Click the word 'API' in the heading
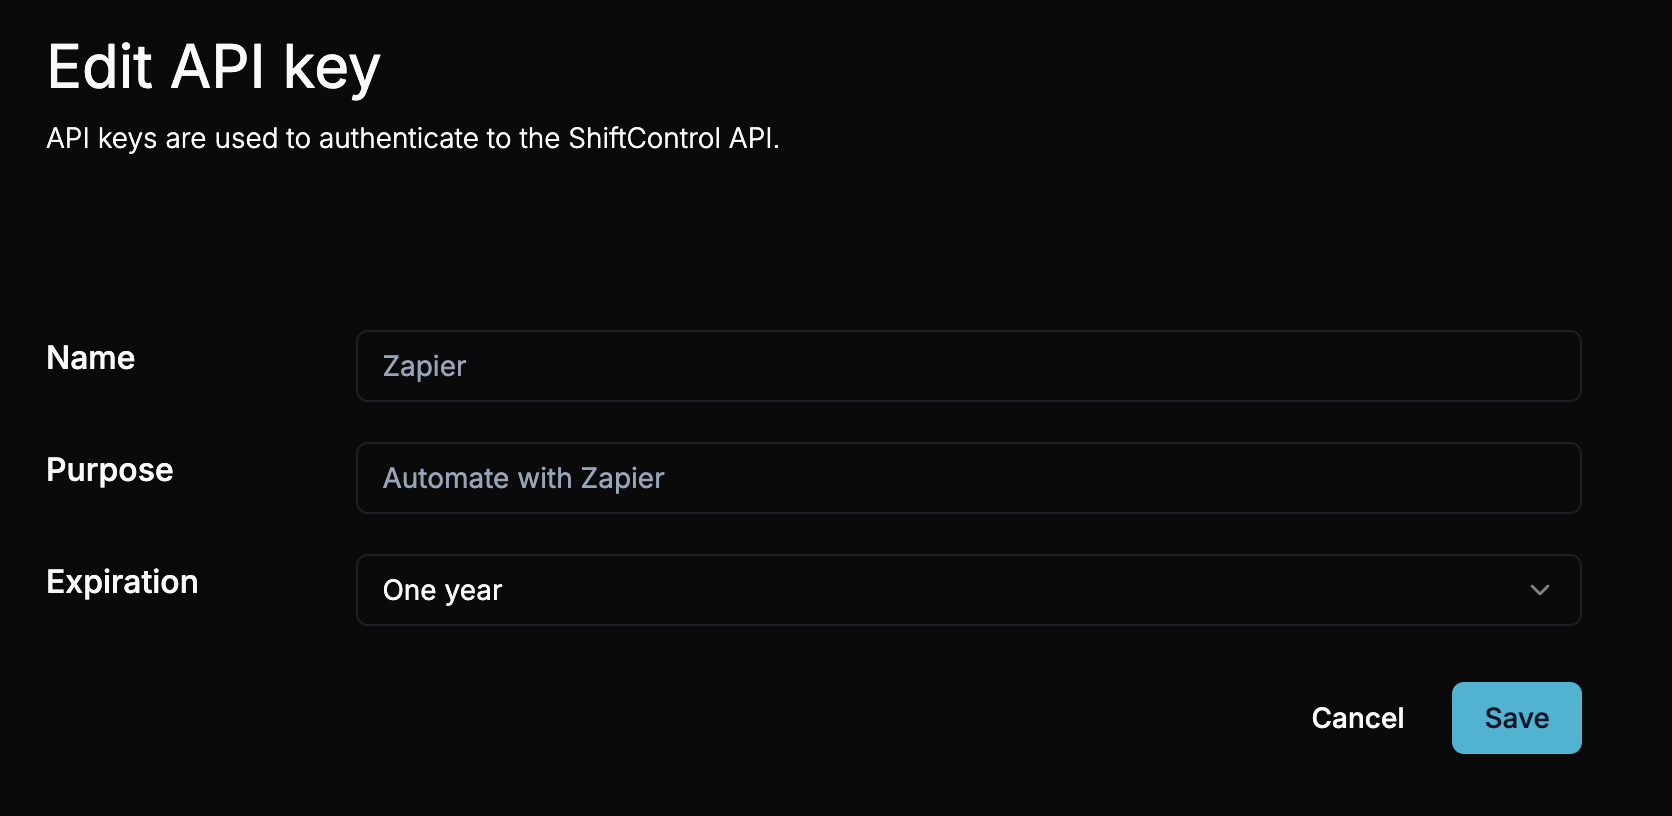Image resolution: width=1672 pixels, height=816 pixels. pos(218,68)
